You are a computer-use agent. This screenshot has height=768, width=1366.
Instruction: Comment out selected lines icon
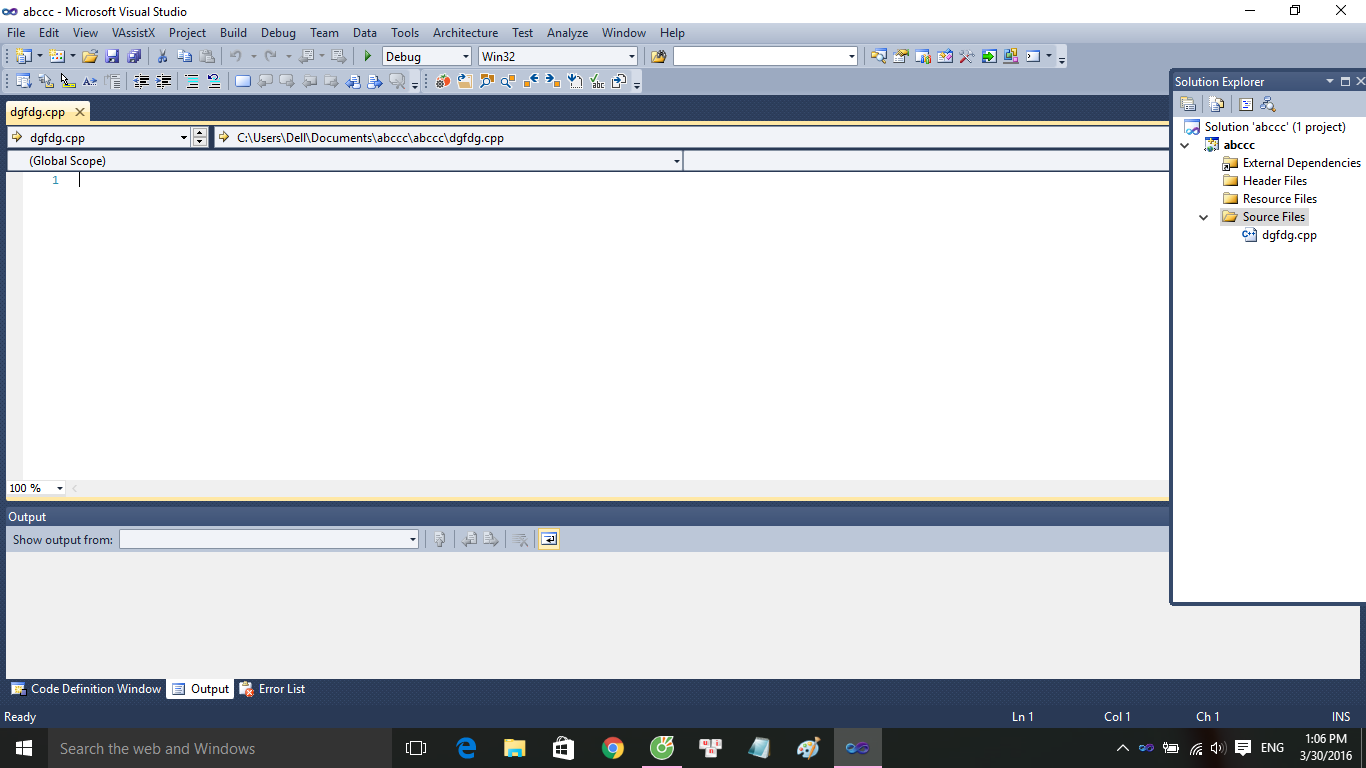[x=192, y=82]
